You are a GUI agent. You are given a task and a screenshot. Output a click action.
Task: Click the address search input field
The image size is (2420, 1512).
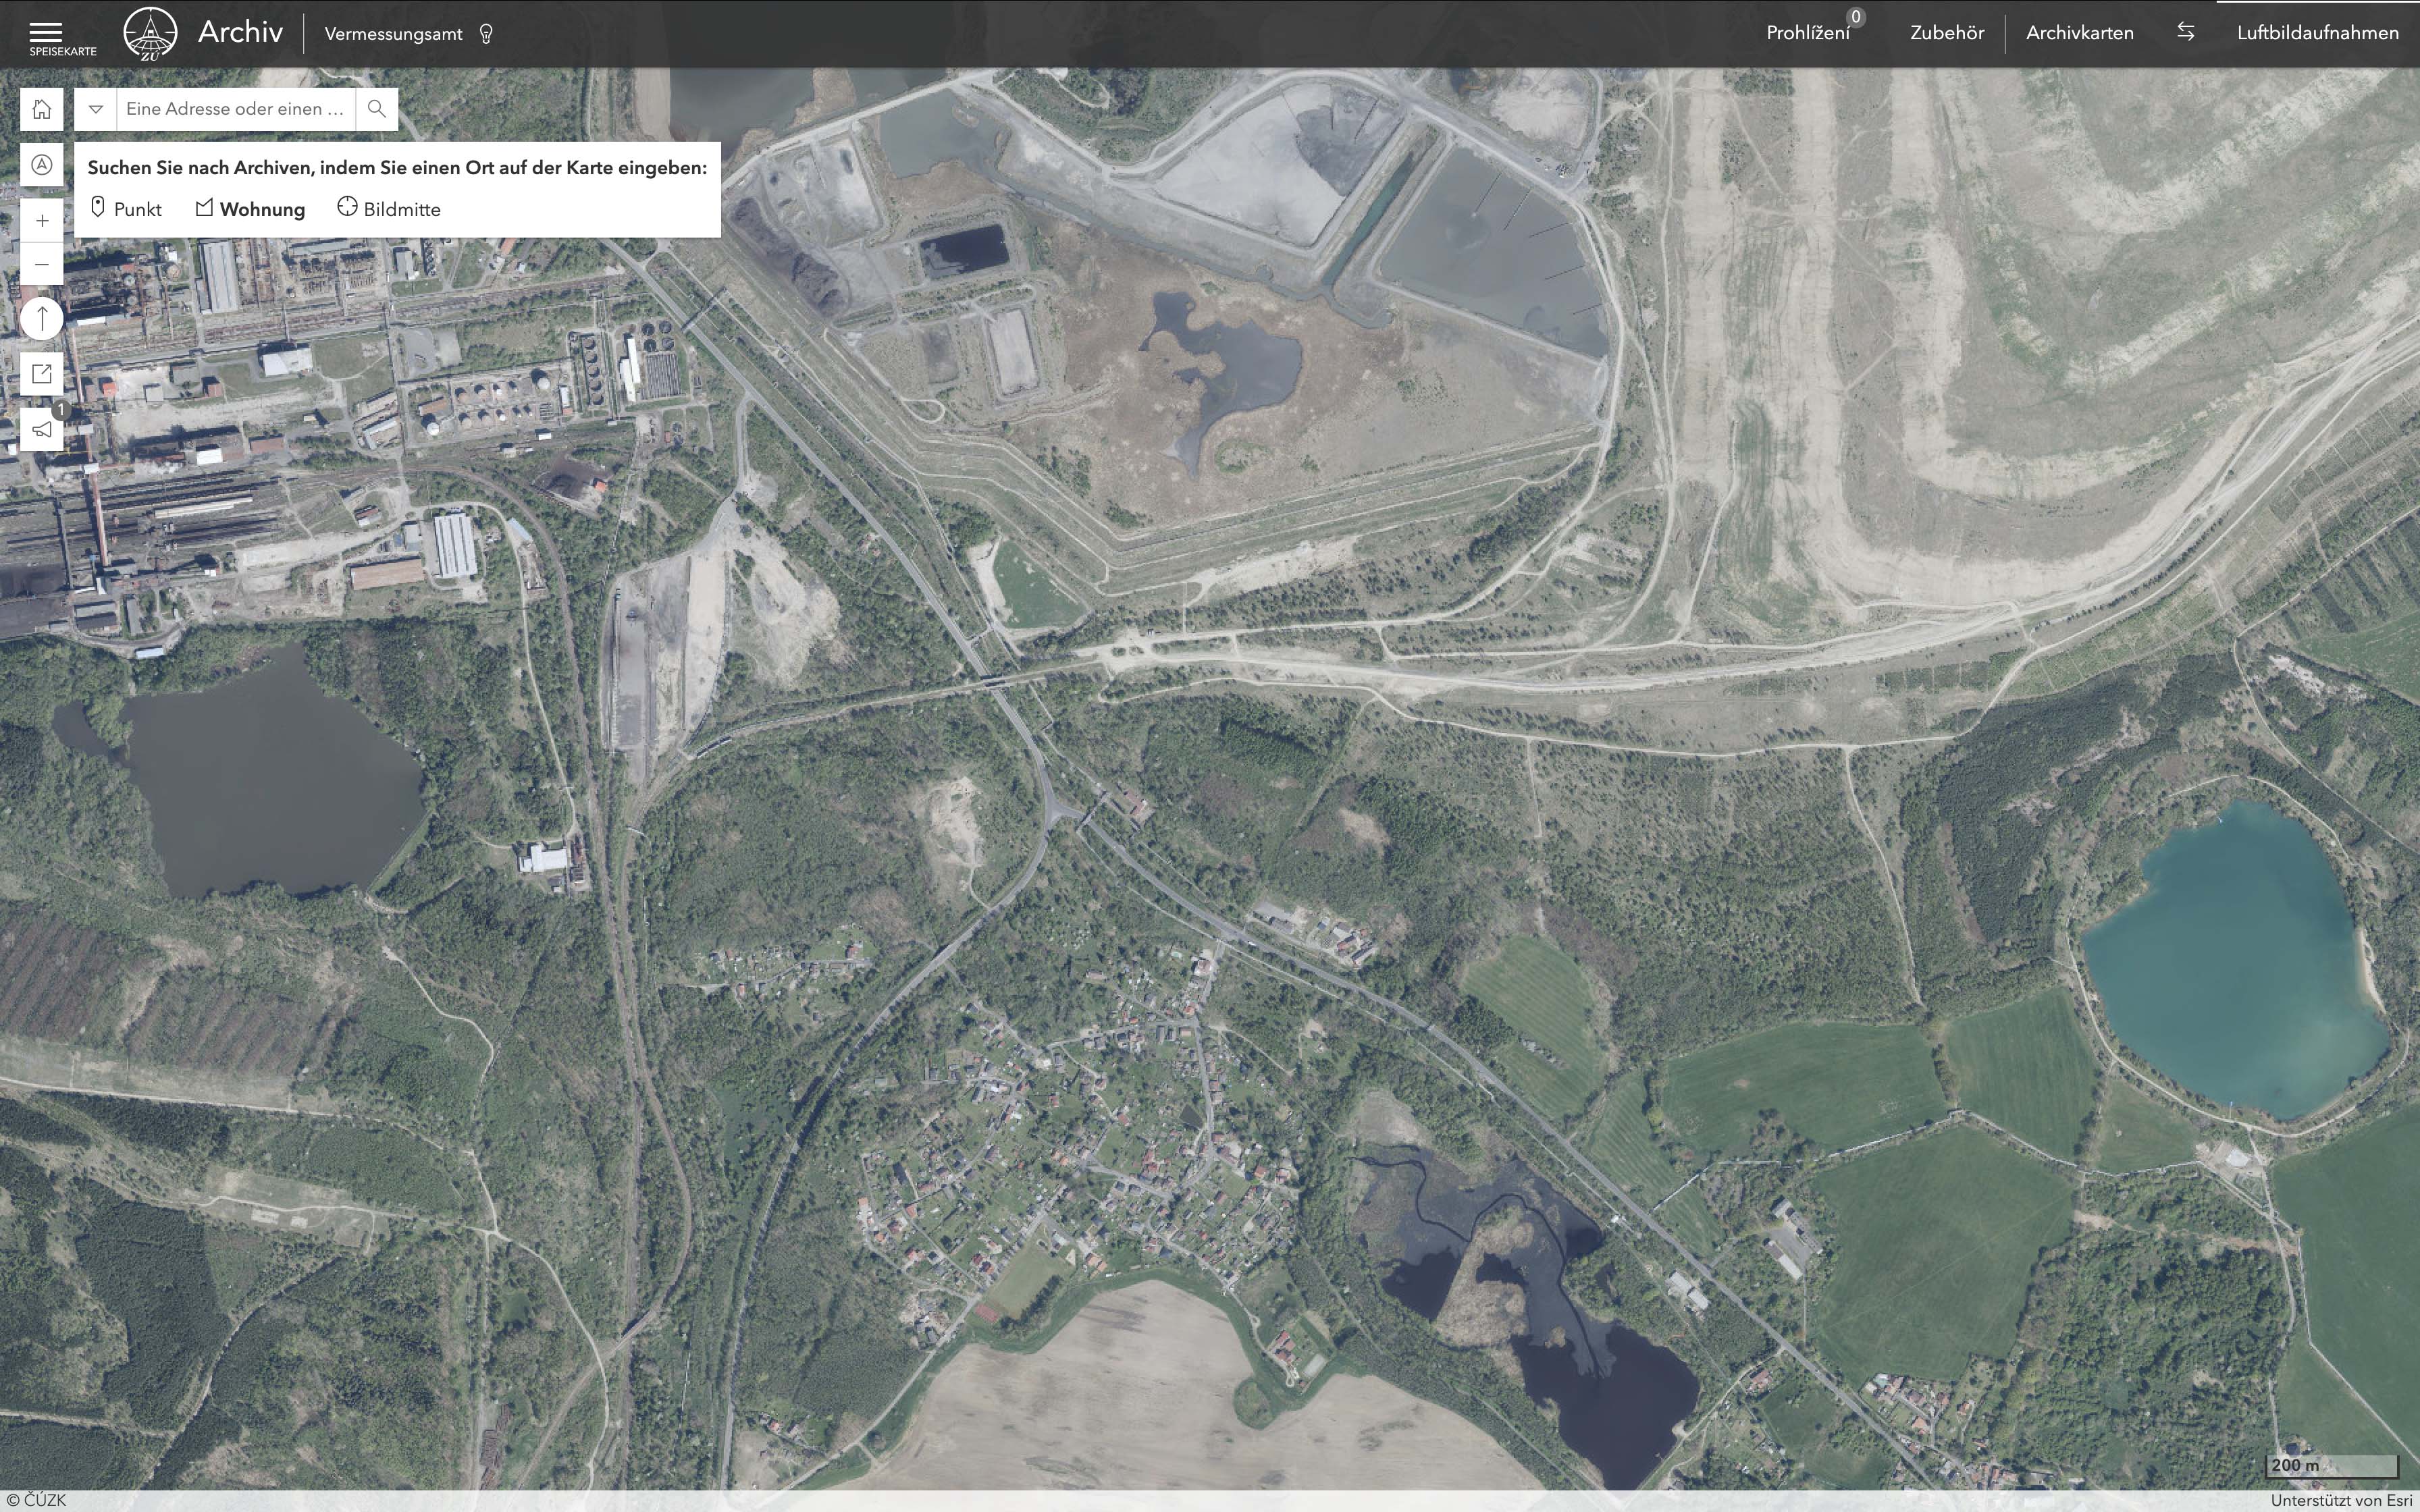click(x=236, y=109)
